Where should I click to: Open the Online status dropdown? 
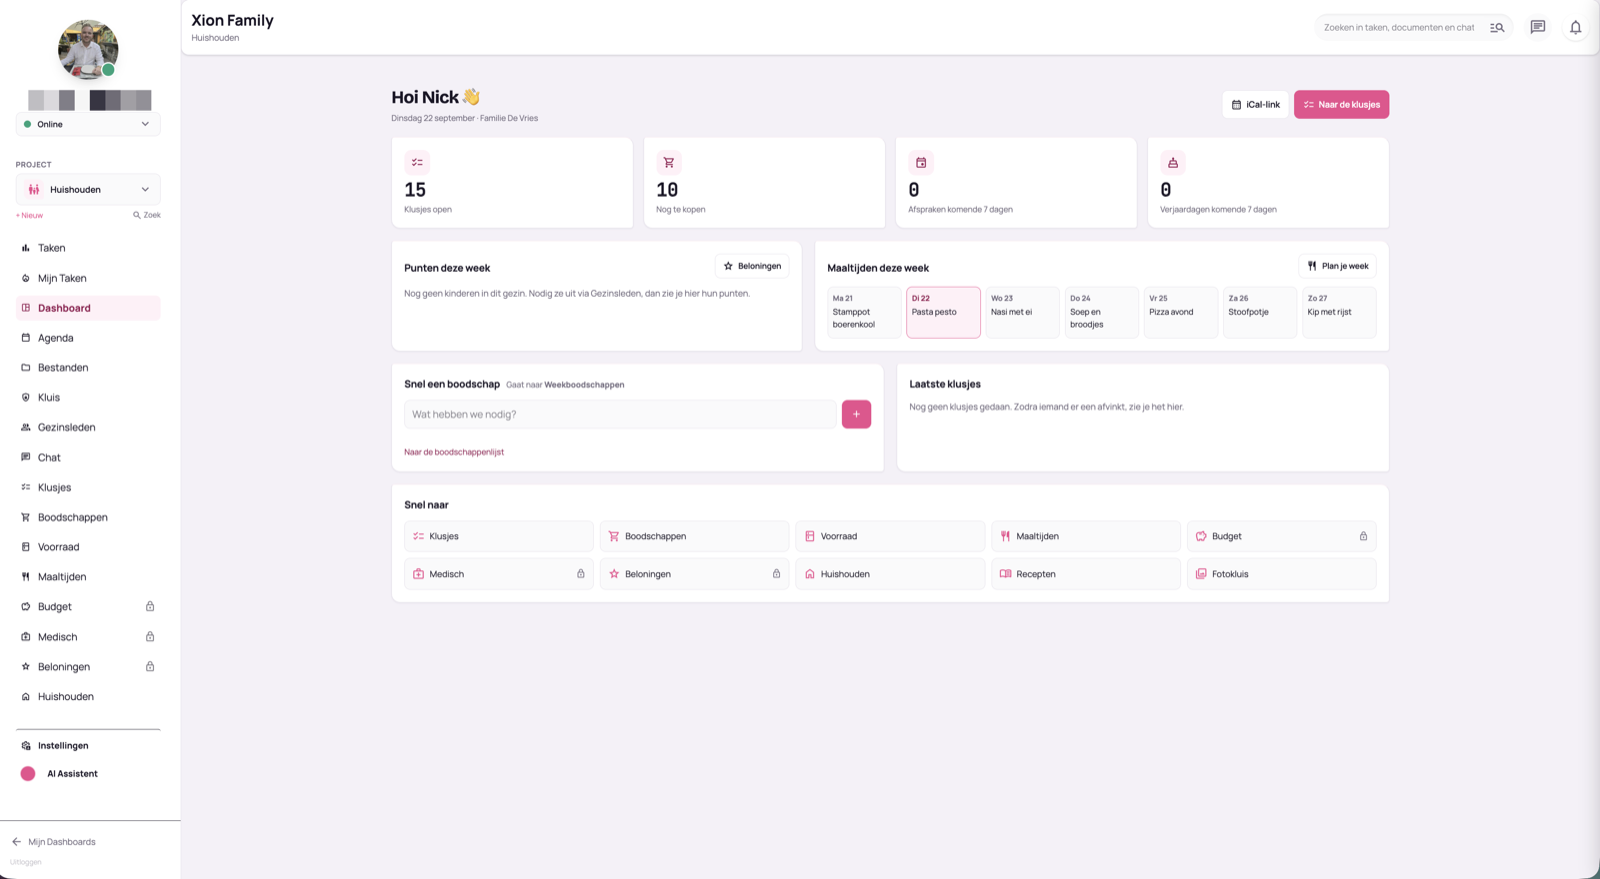[88, 124]
